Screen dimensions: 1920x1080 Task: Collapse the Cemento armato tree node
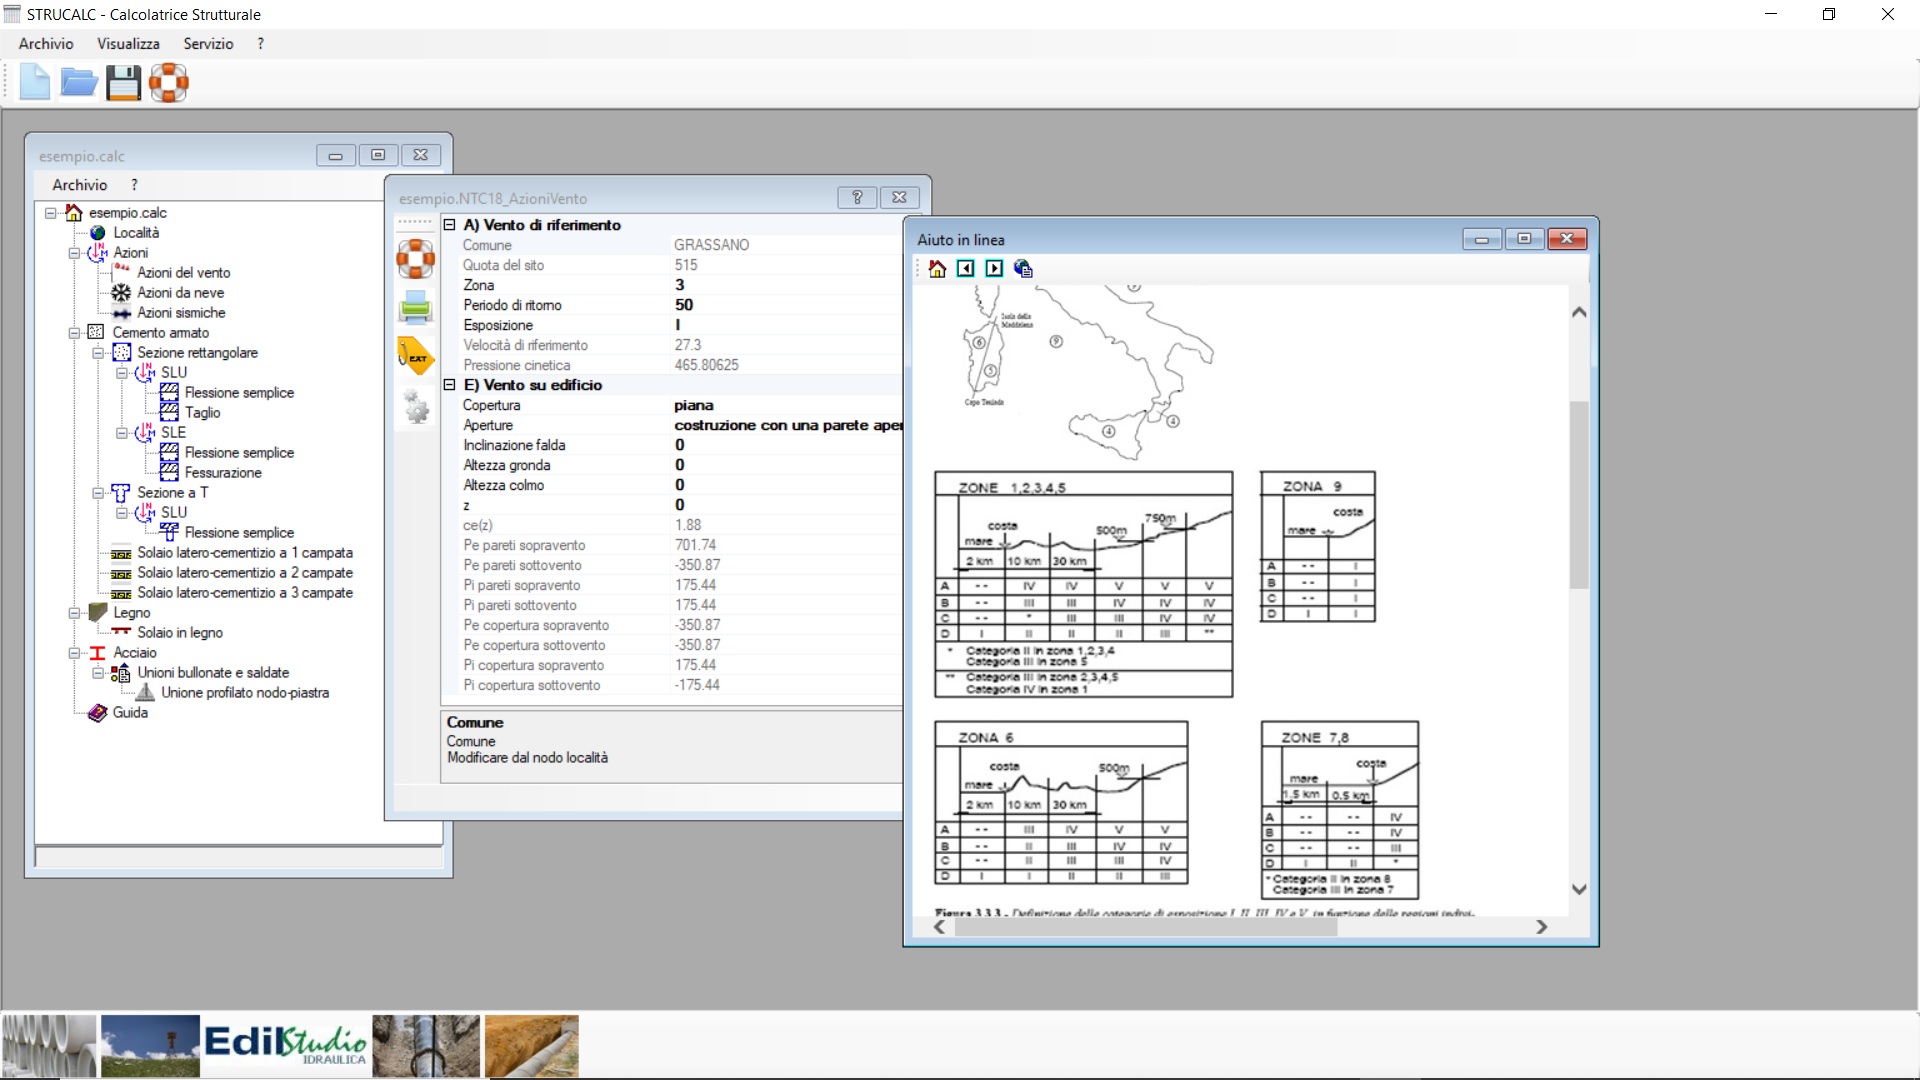(x=74, y=333)
